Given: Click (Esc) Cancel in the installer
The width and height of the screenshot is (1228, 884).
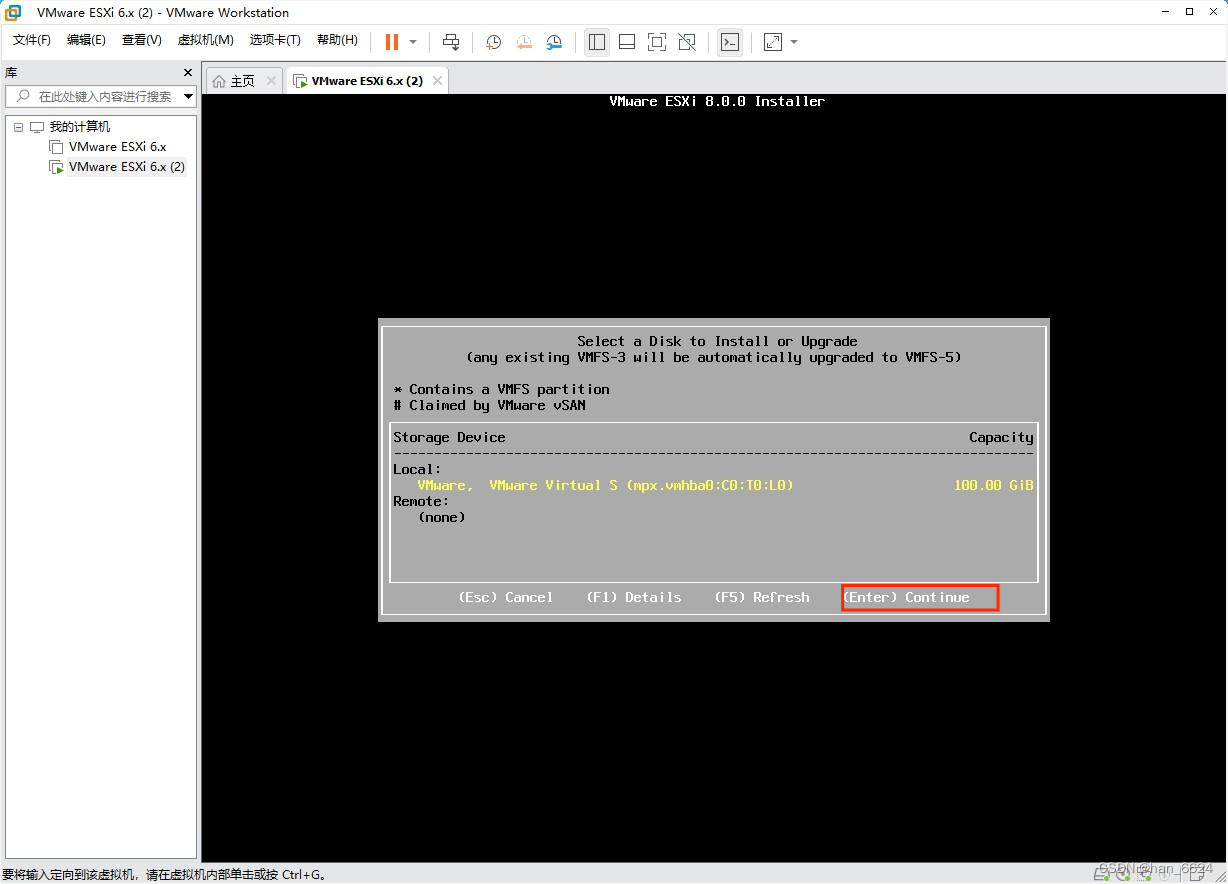Looking at the screenshot, I should [x=505, y=597].
